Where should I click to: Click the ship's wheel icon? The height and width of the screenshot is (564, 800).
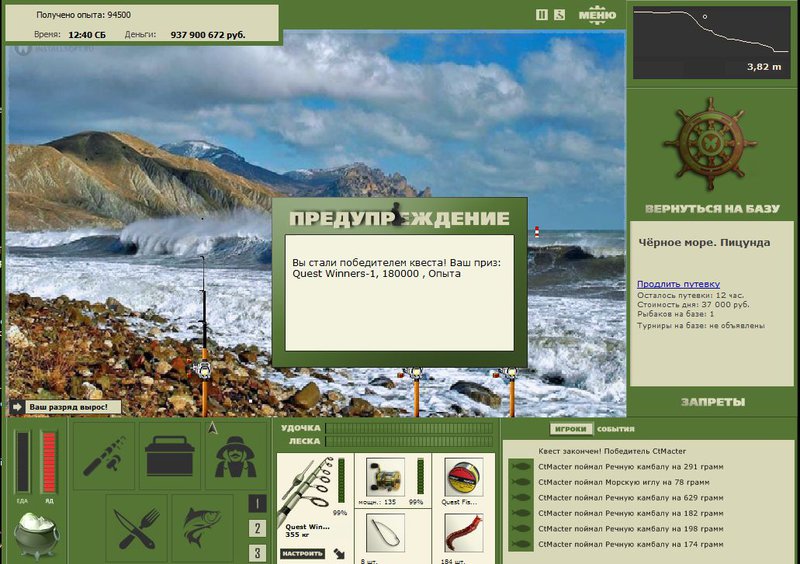709,144
